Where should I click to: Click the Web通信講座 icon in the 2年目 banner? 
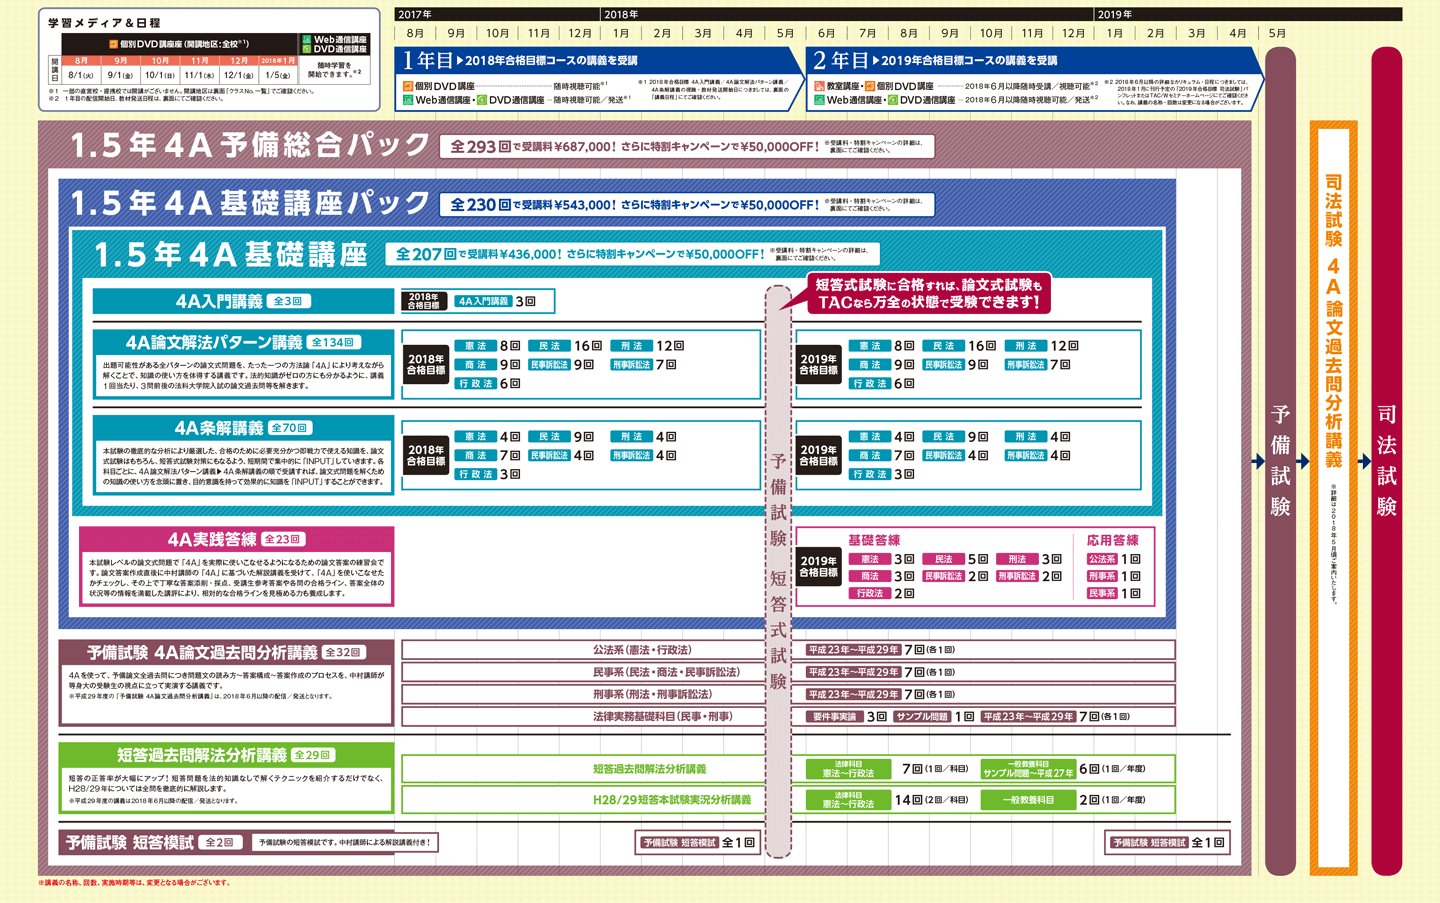tap(819, 100)
